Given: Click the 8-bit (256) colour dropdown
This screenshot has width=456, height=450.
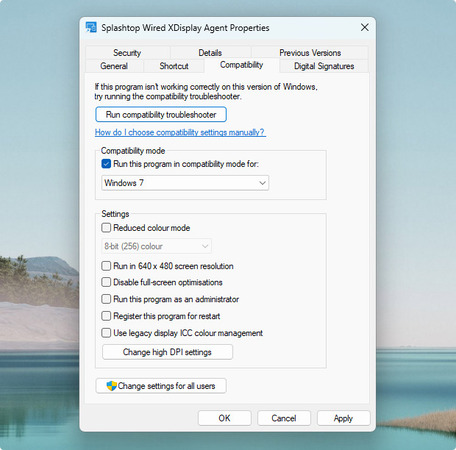Looking at the screenshot, I should pos(156,246).
